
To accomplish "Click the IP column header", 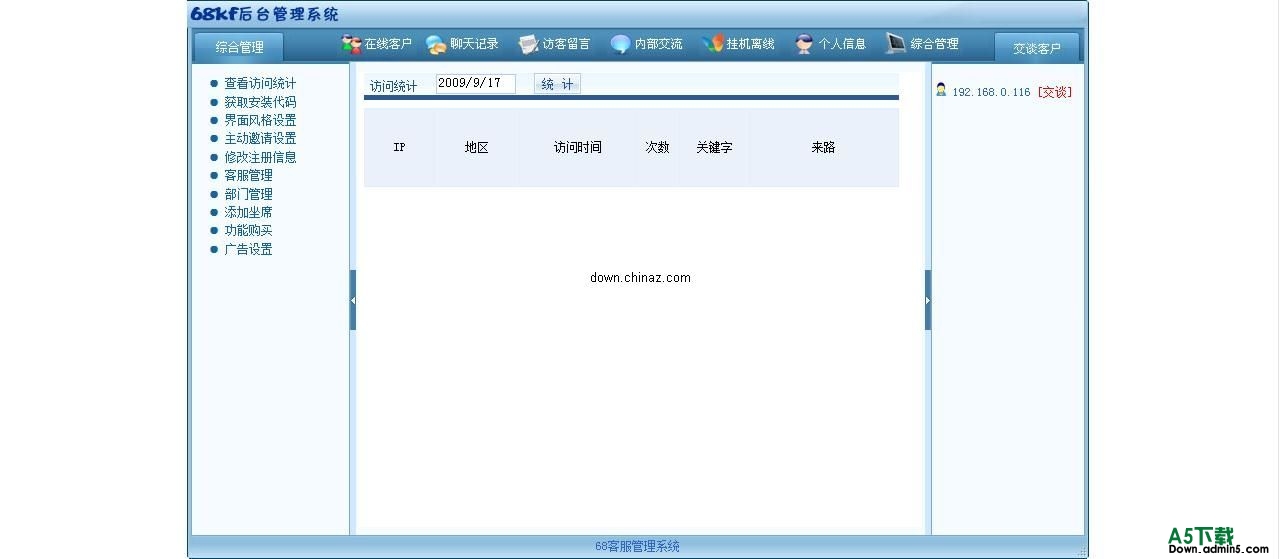I will coord(399,147).
